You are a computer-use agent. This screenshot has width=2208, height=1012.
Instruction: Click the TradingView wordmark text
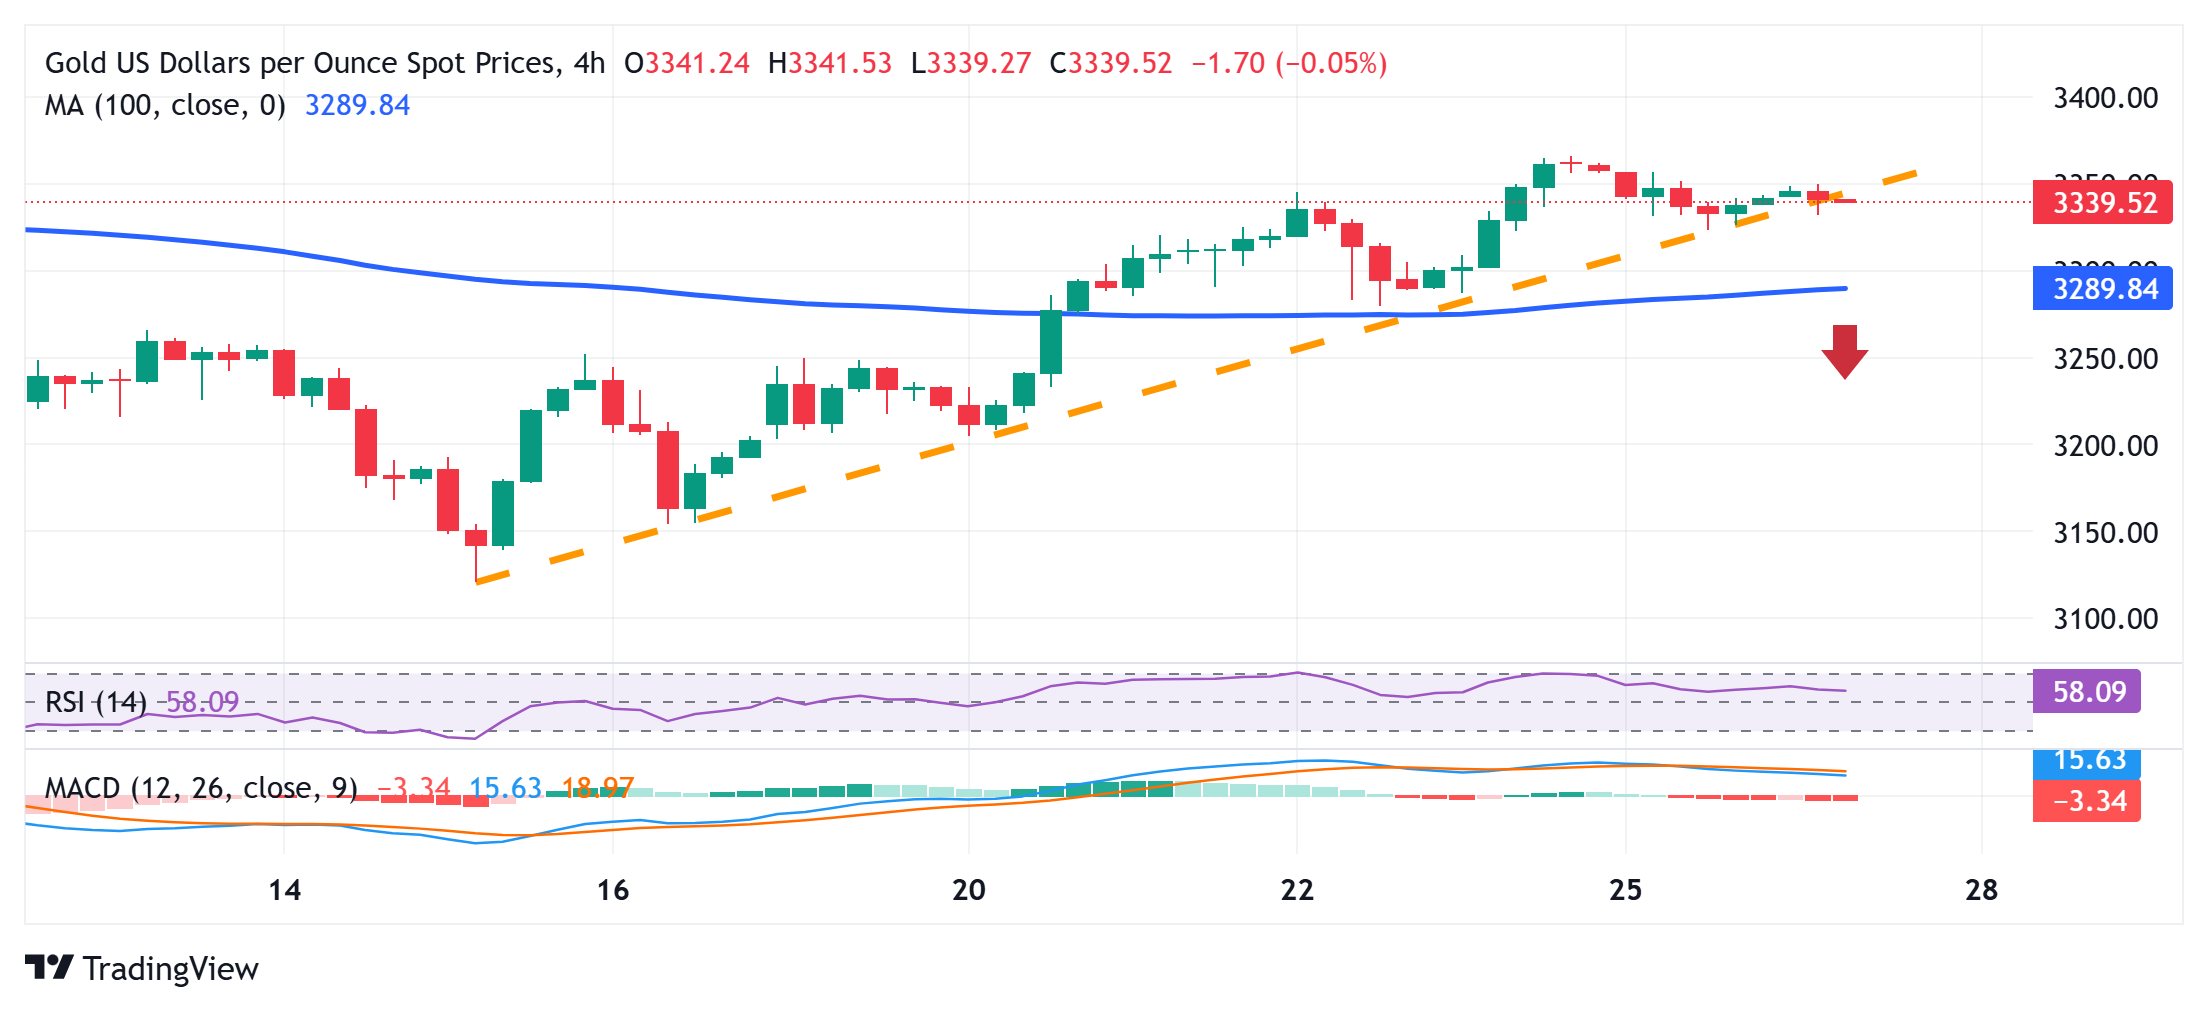[x=171, y=969]
